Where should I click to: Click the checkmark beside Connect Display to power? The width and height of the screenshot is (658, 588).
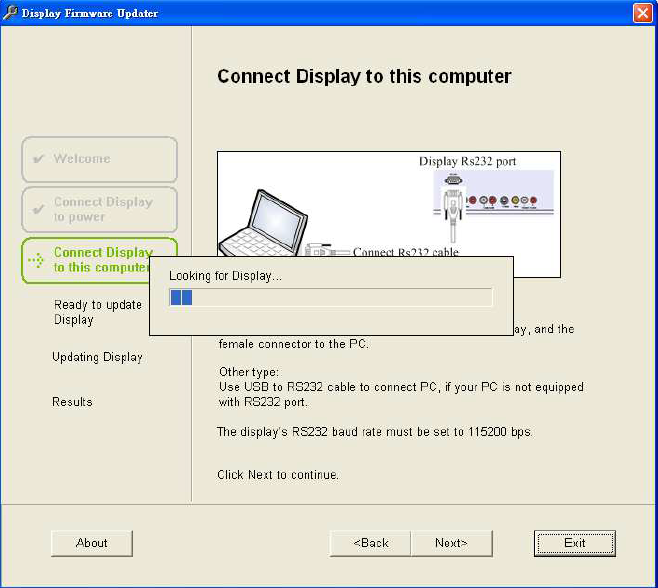point(38,209)
